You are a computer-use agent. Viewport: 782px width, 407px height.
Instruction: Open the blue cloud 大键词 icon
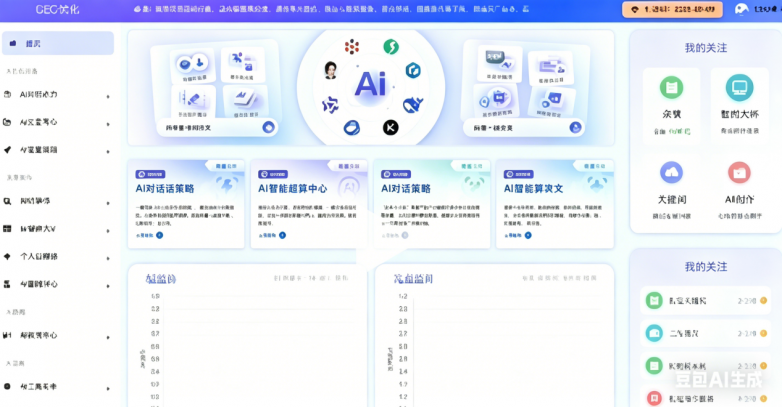tap(671, 171)
